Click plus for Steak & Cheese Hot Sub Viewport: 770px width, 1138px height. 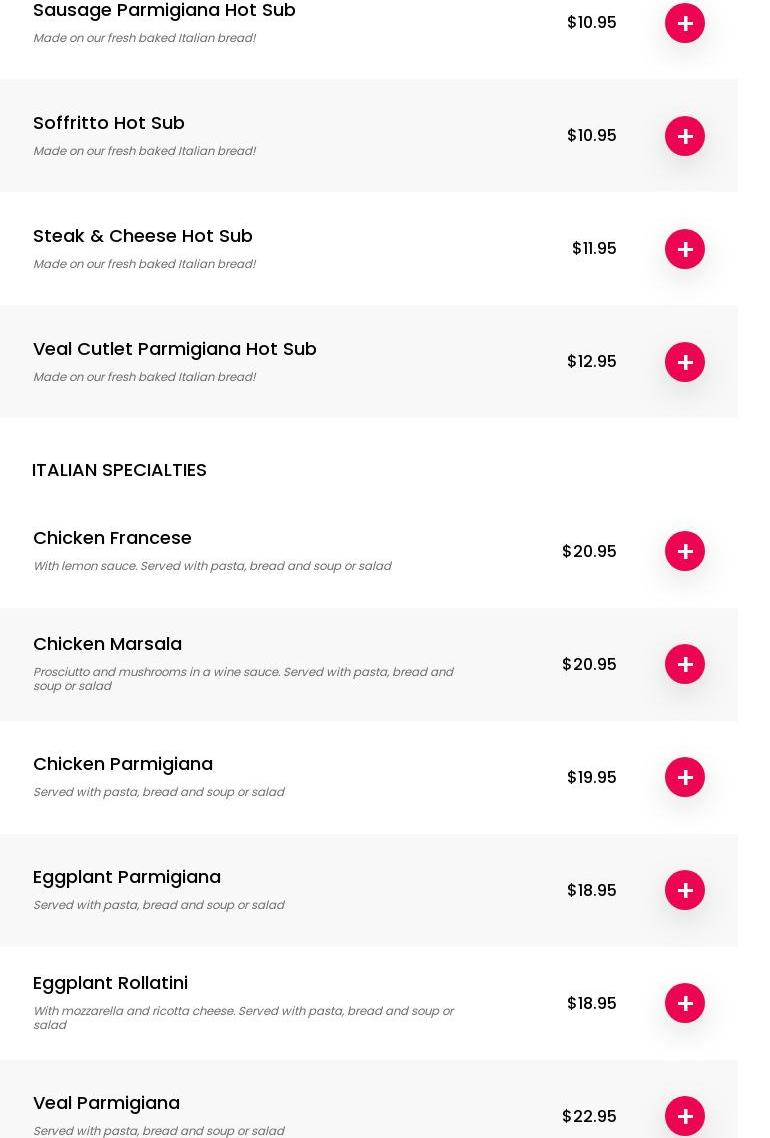[x=685, y=249]
